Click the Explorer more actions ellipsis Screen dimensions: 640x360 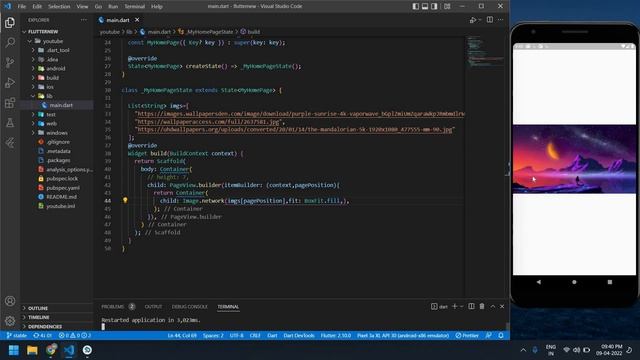pos(84,20)
